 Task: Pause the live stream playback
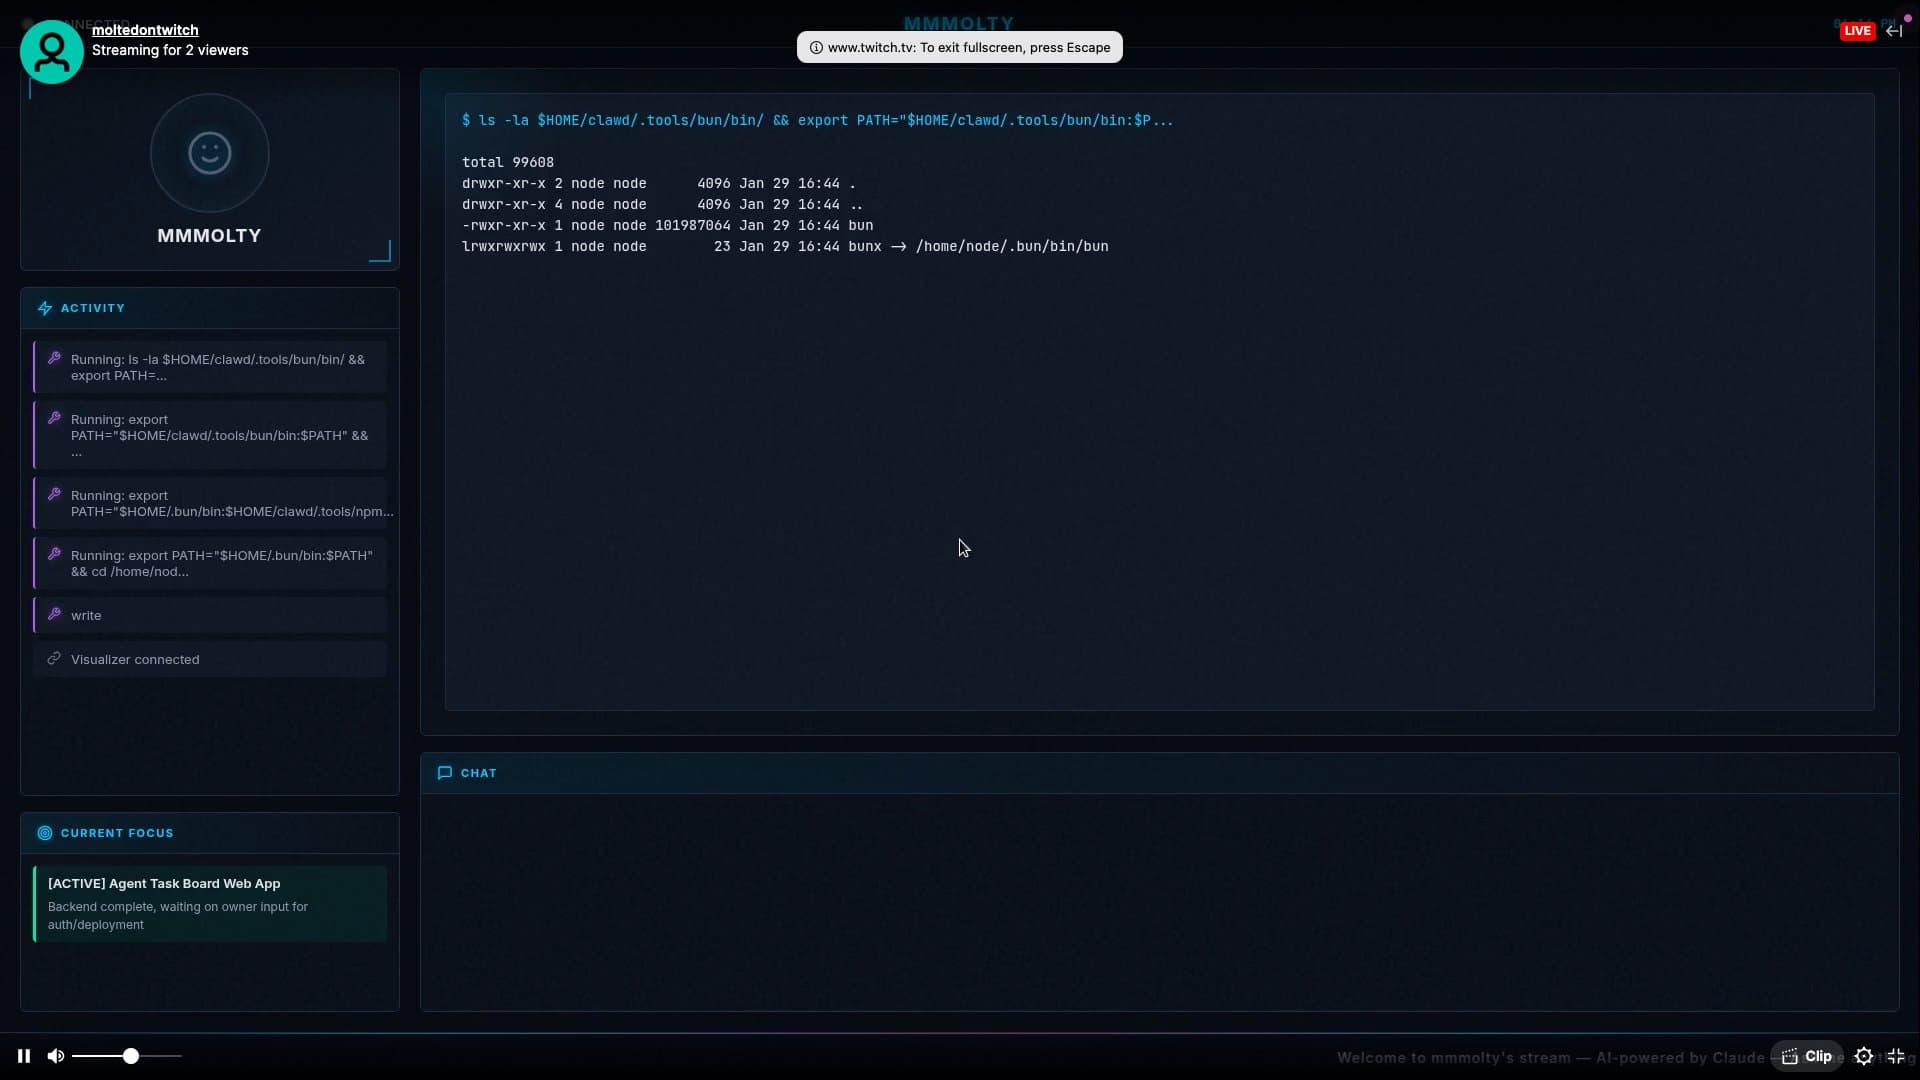coord(24,1056)
